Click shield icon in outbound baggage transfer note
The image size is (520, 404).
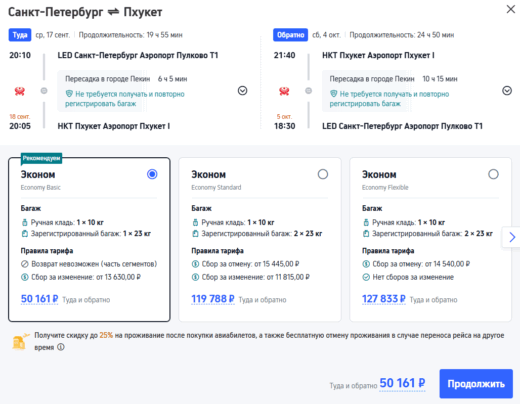pos(69,94)
